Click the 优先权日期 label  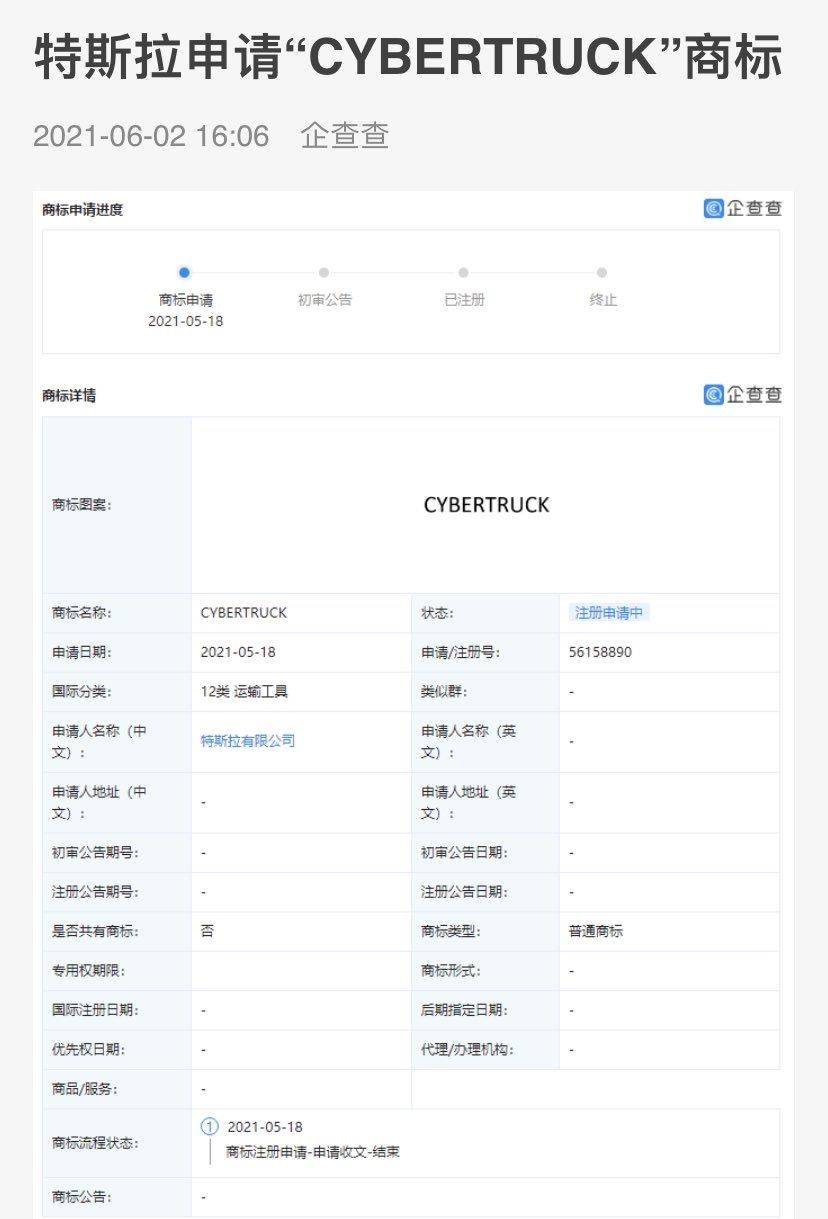point(89,1050)
